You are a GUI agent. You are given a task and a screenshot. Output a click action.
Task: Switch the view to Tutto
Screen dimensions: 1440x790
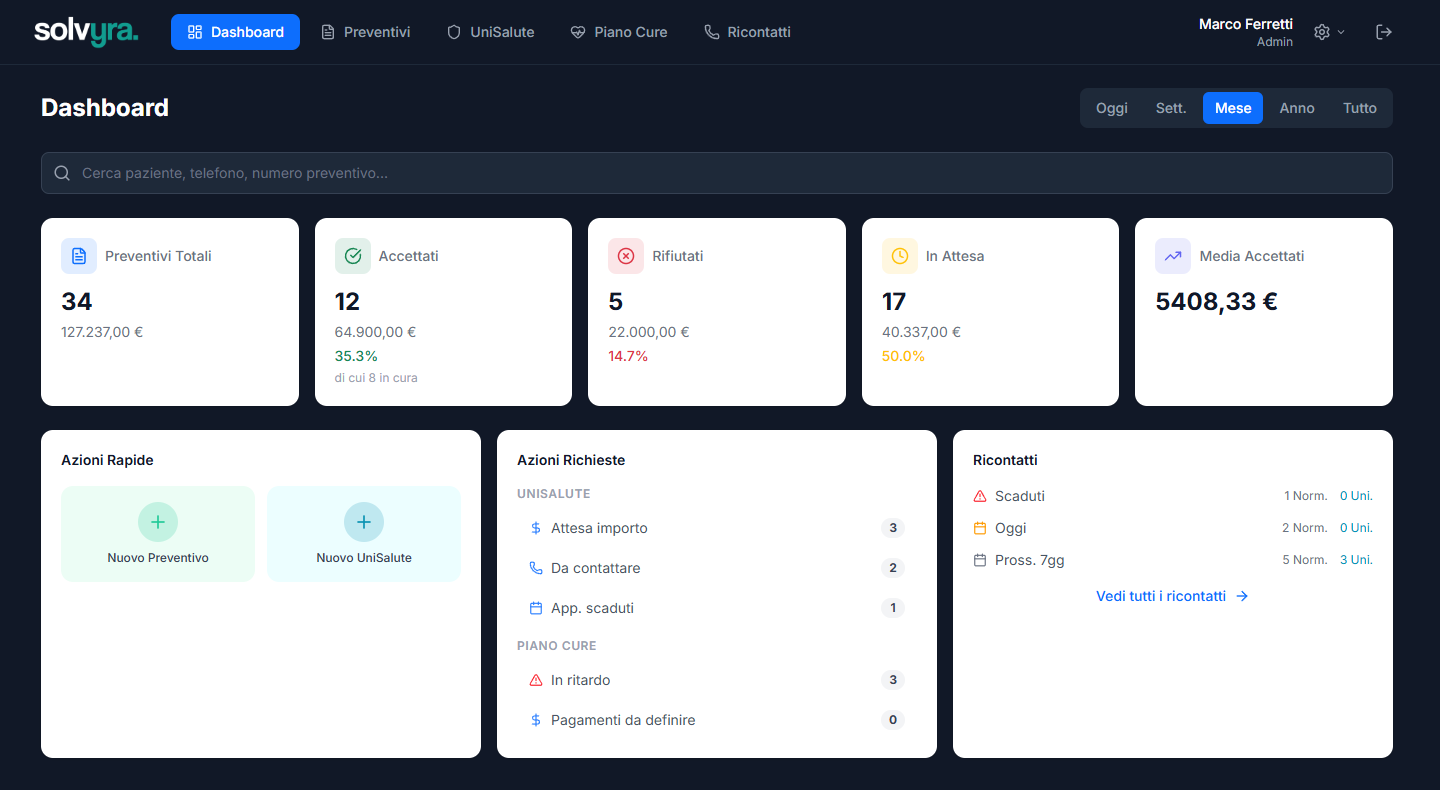(x=1360, y=107)
